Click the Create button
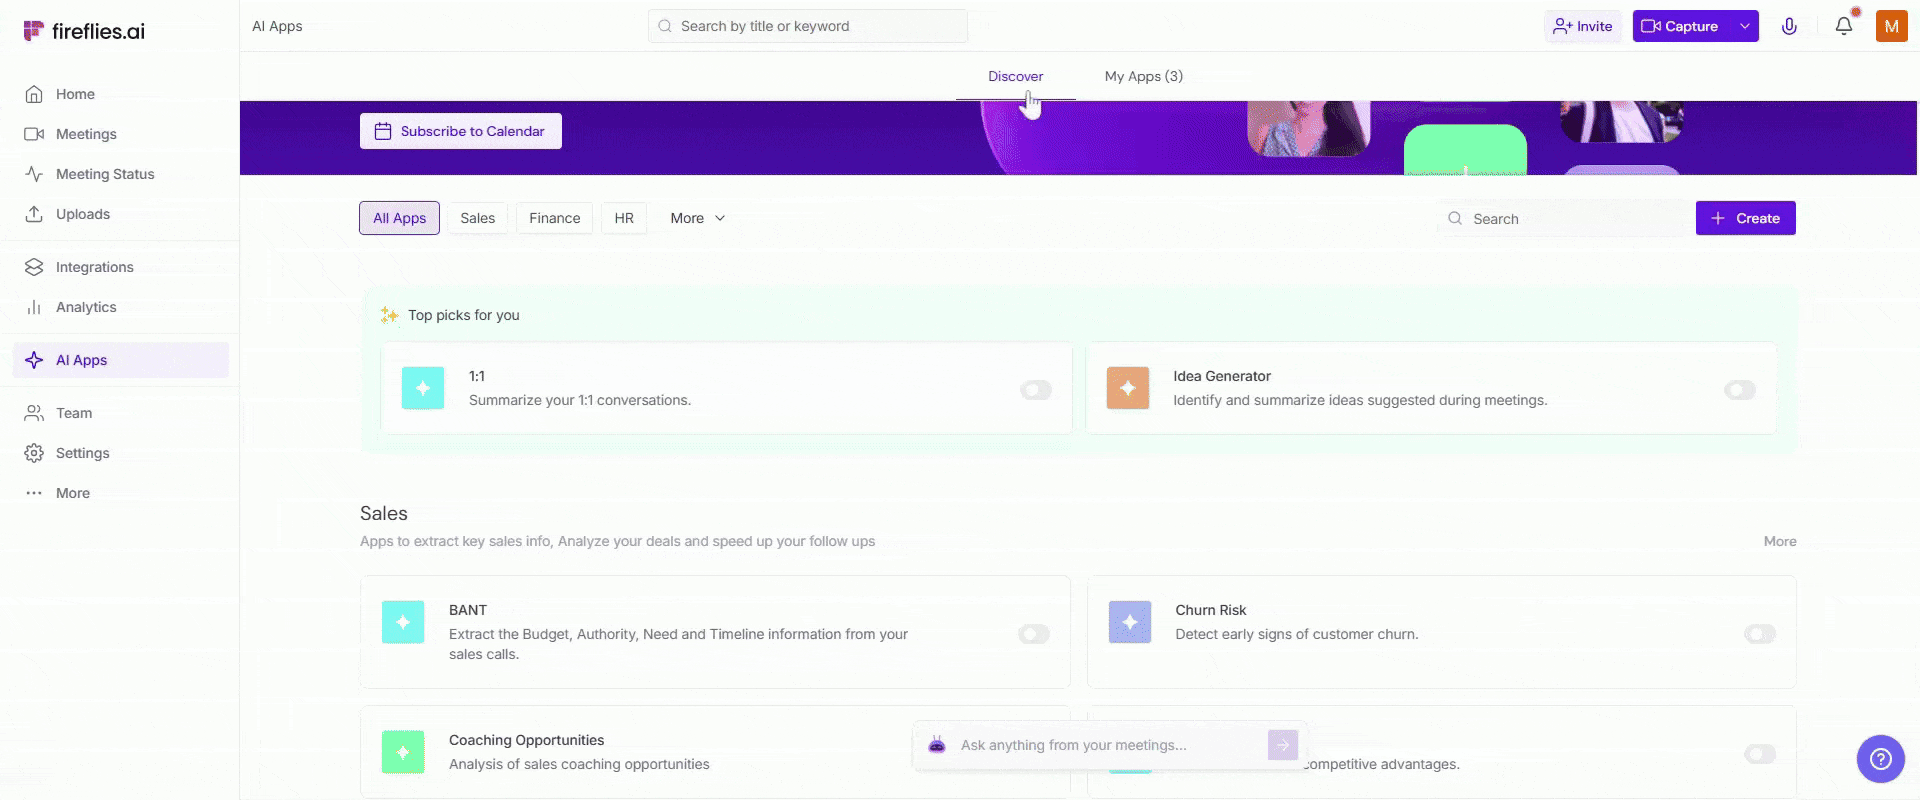The width and height of the screenshot is (1920, 800). [1745, 218]
